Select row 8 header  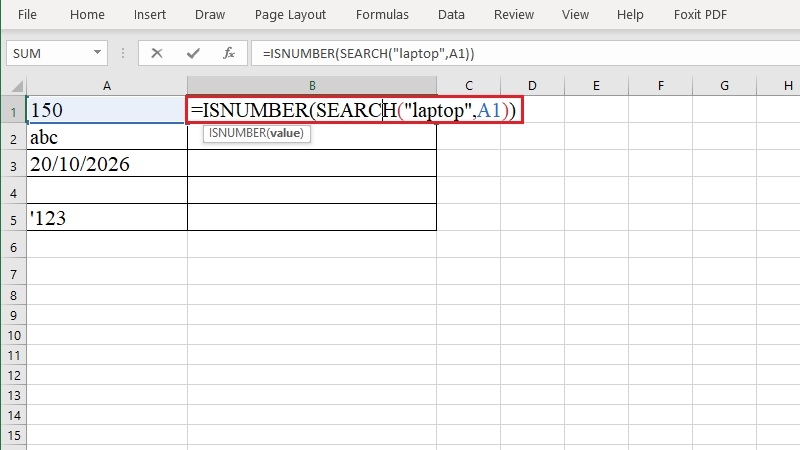click(x=14, y=295)
